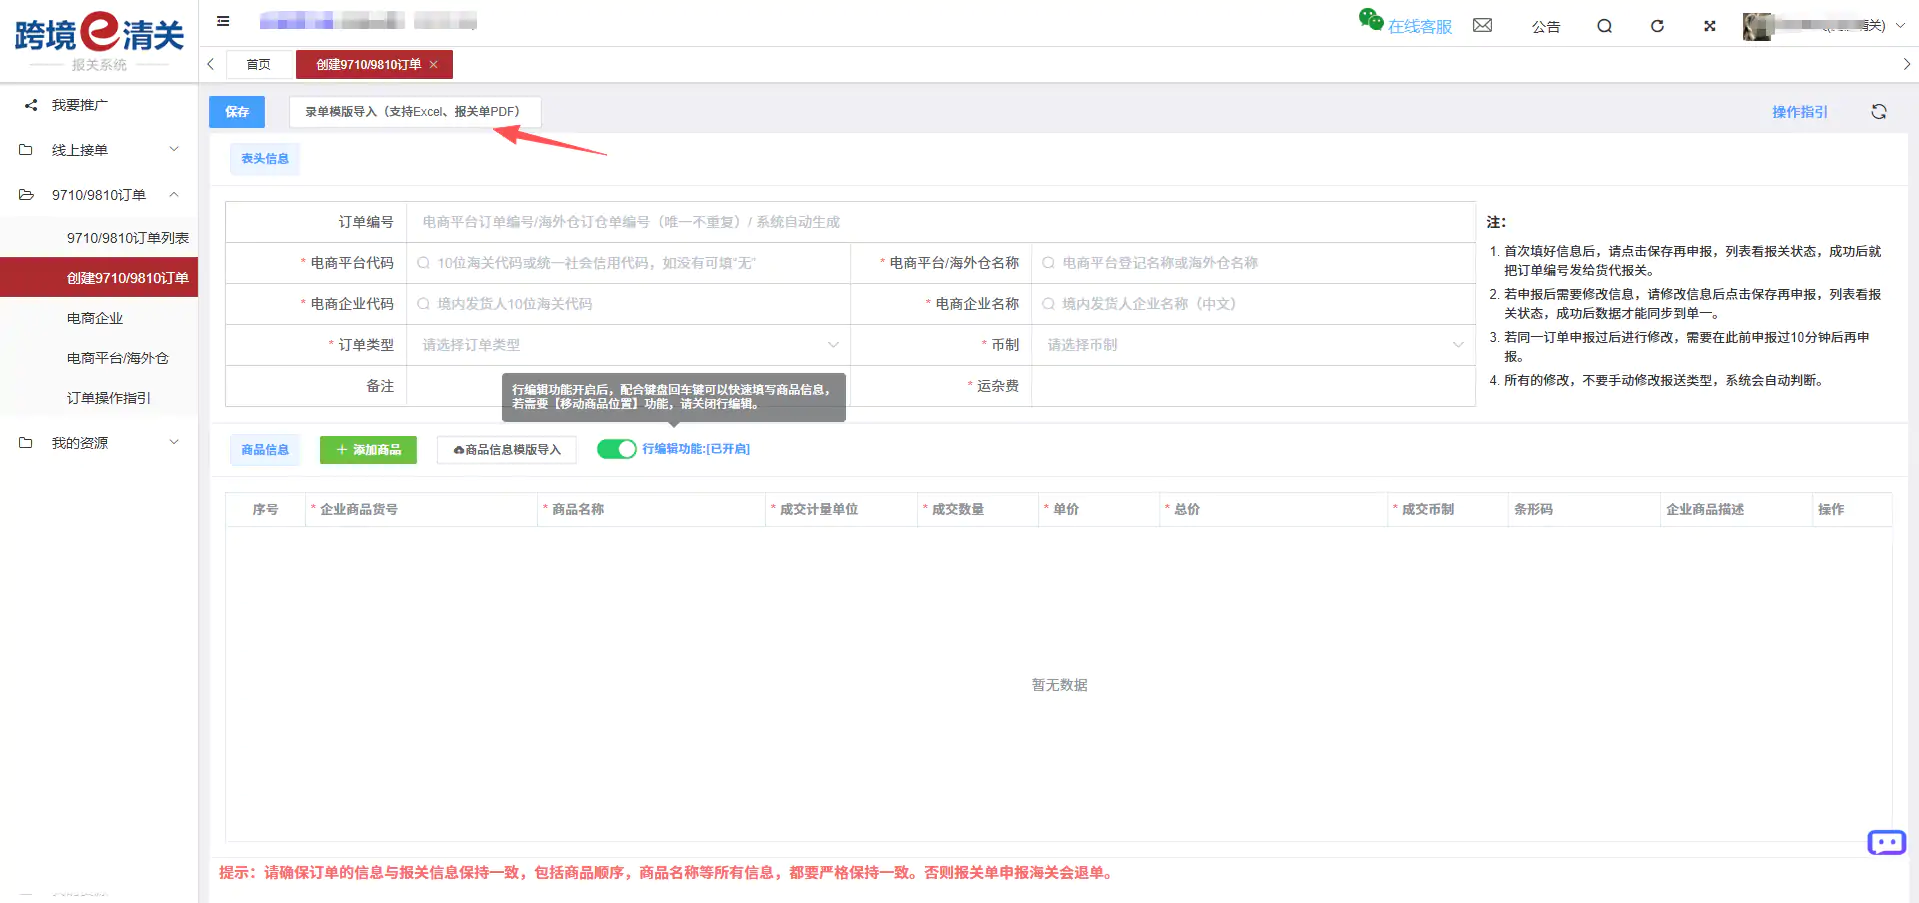
Task: Toggle fullscreen with the expand icon
Action: click(x=1709, y=26)
